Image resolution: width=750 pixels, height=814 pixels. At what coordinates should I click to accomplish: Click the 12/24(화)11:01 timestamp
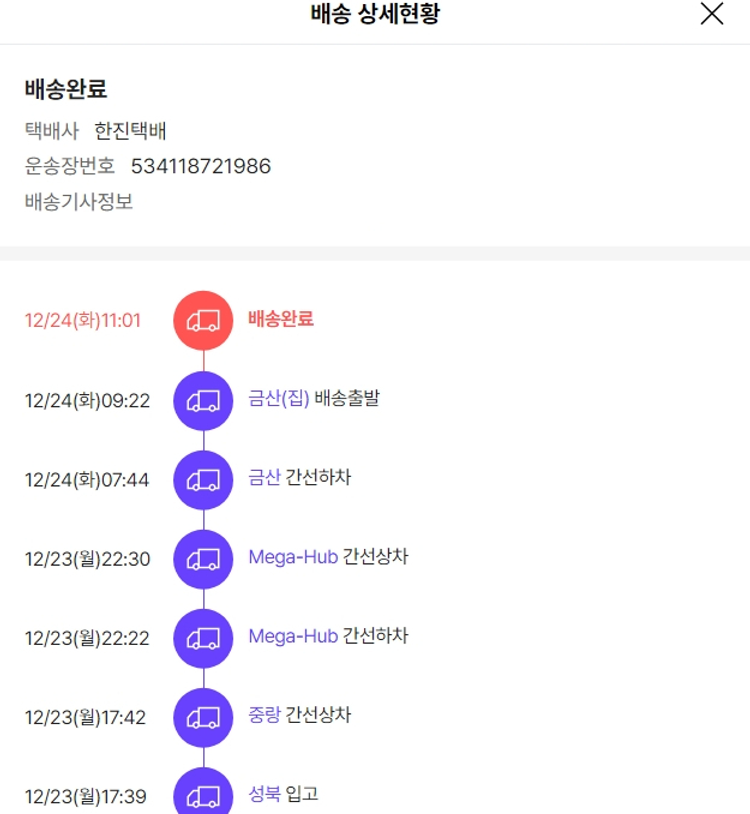click(x=83, y=321)
